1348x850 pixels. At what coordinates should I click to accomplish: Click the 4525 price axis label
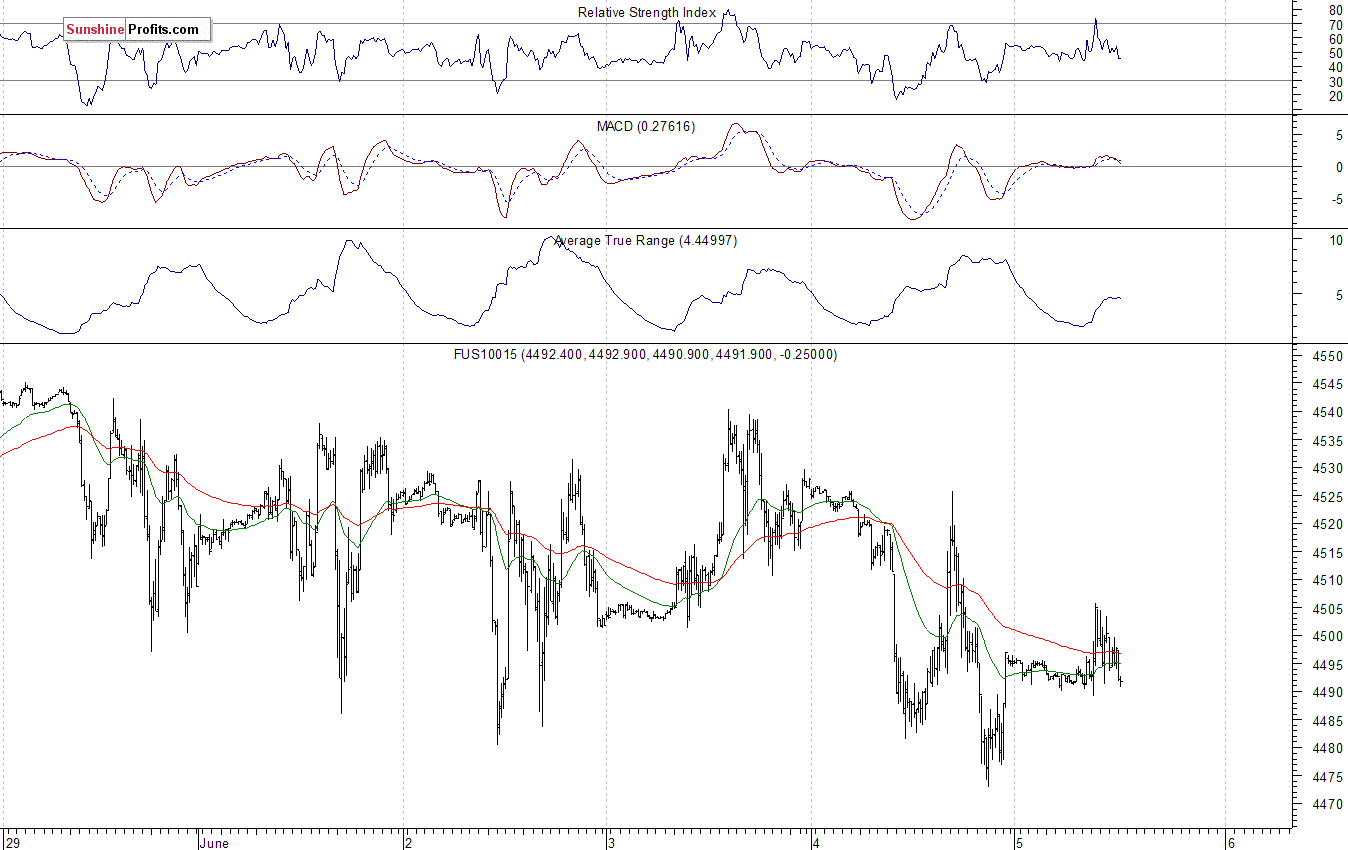1328,497
